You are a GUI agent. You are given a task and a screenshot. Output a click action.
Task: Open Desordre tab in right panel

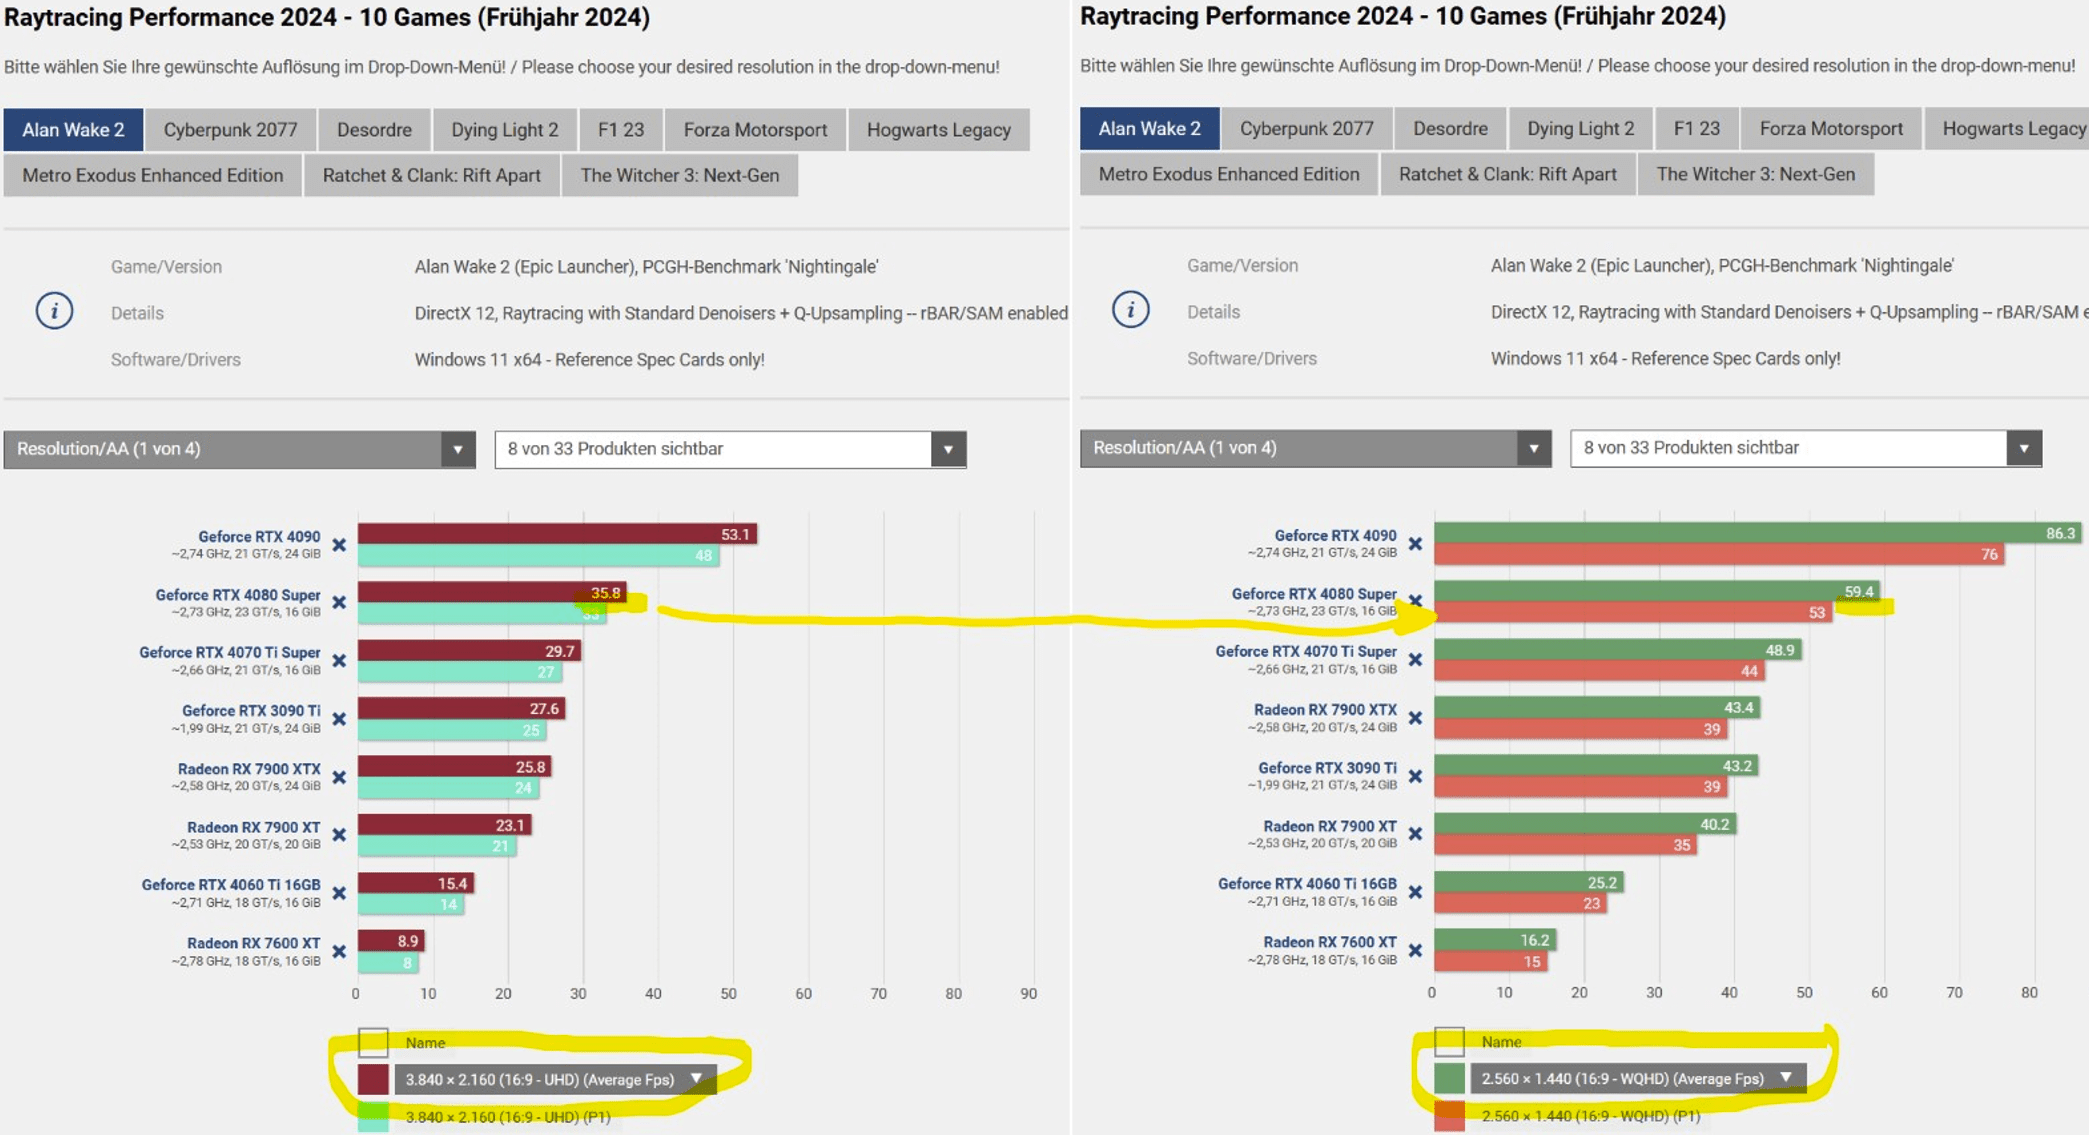point(1450,129)
